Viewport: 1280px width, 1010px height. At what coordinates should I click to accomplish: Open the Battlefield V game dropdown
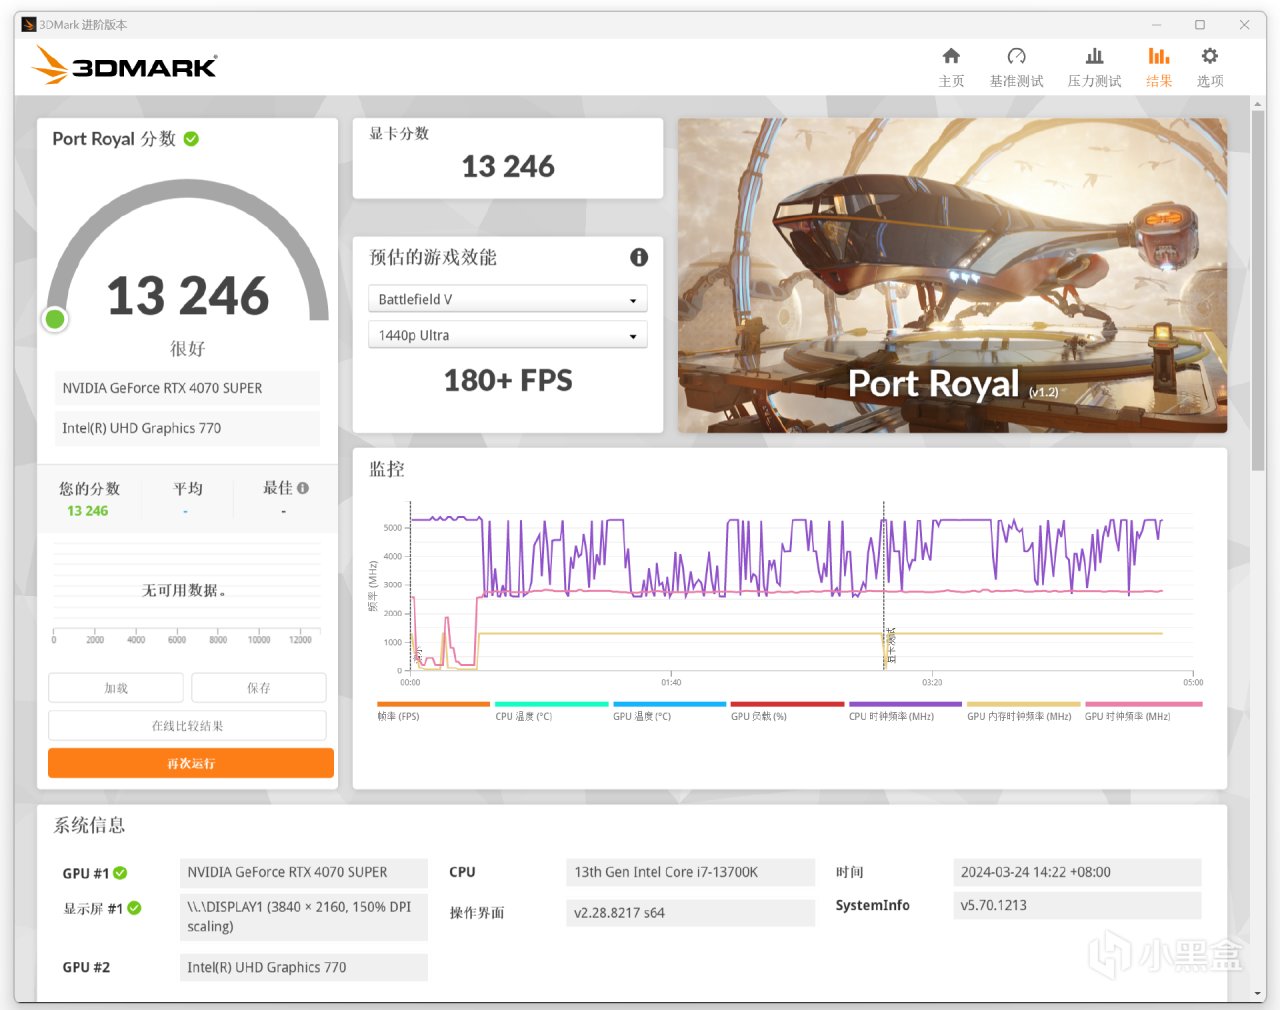pos(508,299)
